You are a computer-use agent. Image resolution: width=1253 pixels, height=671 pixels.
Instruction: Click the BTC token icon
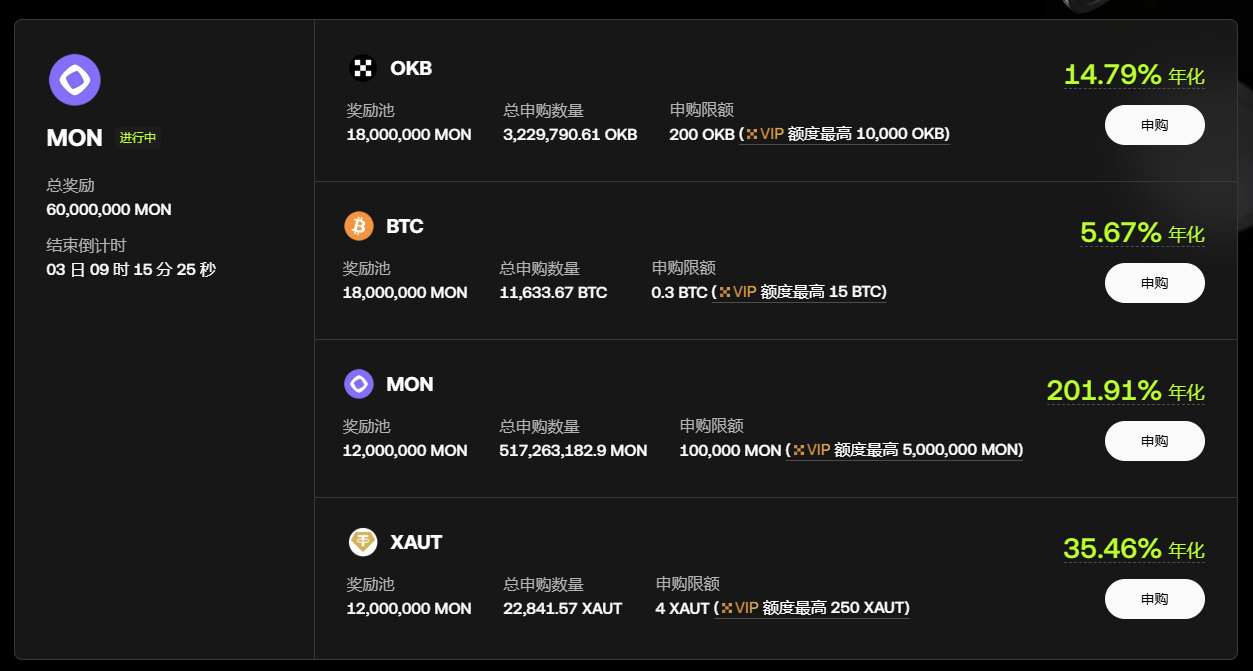358,226
